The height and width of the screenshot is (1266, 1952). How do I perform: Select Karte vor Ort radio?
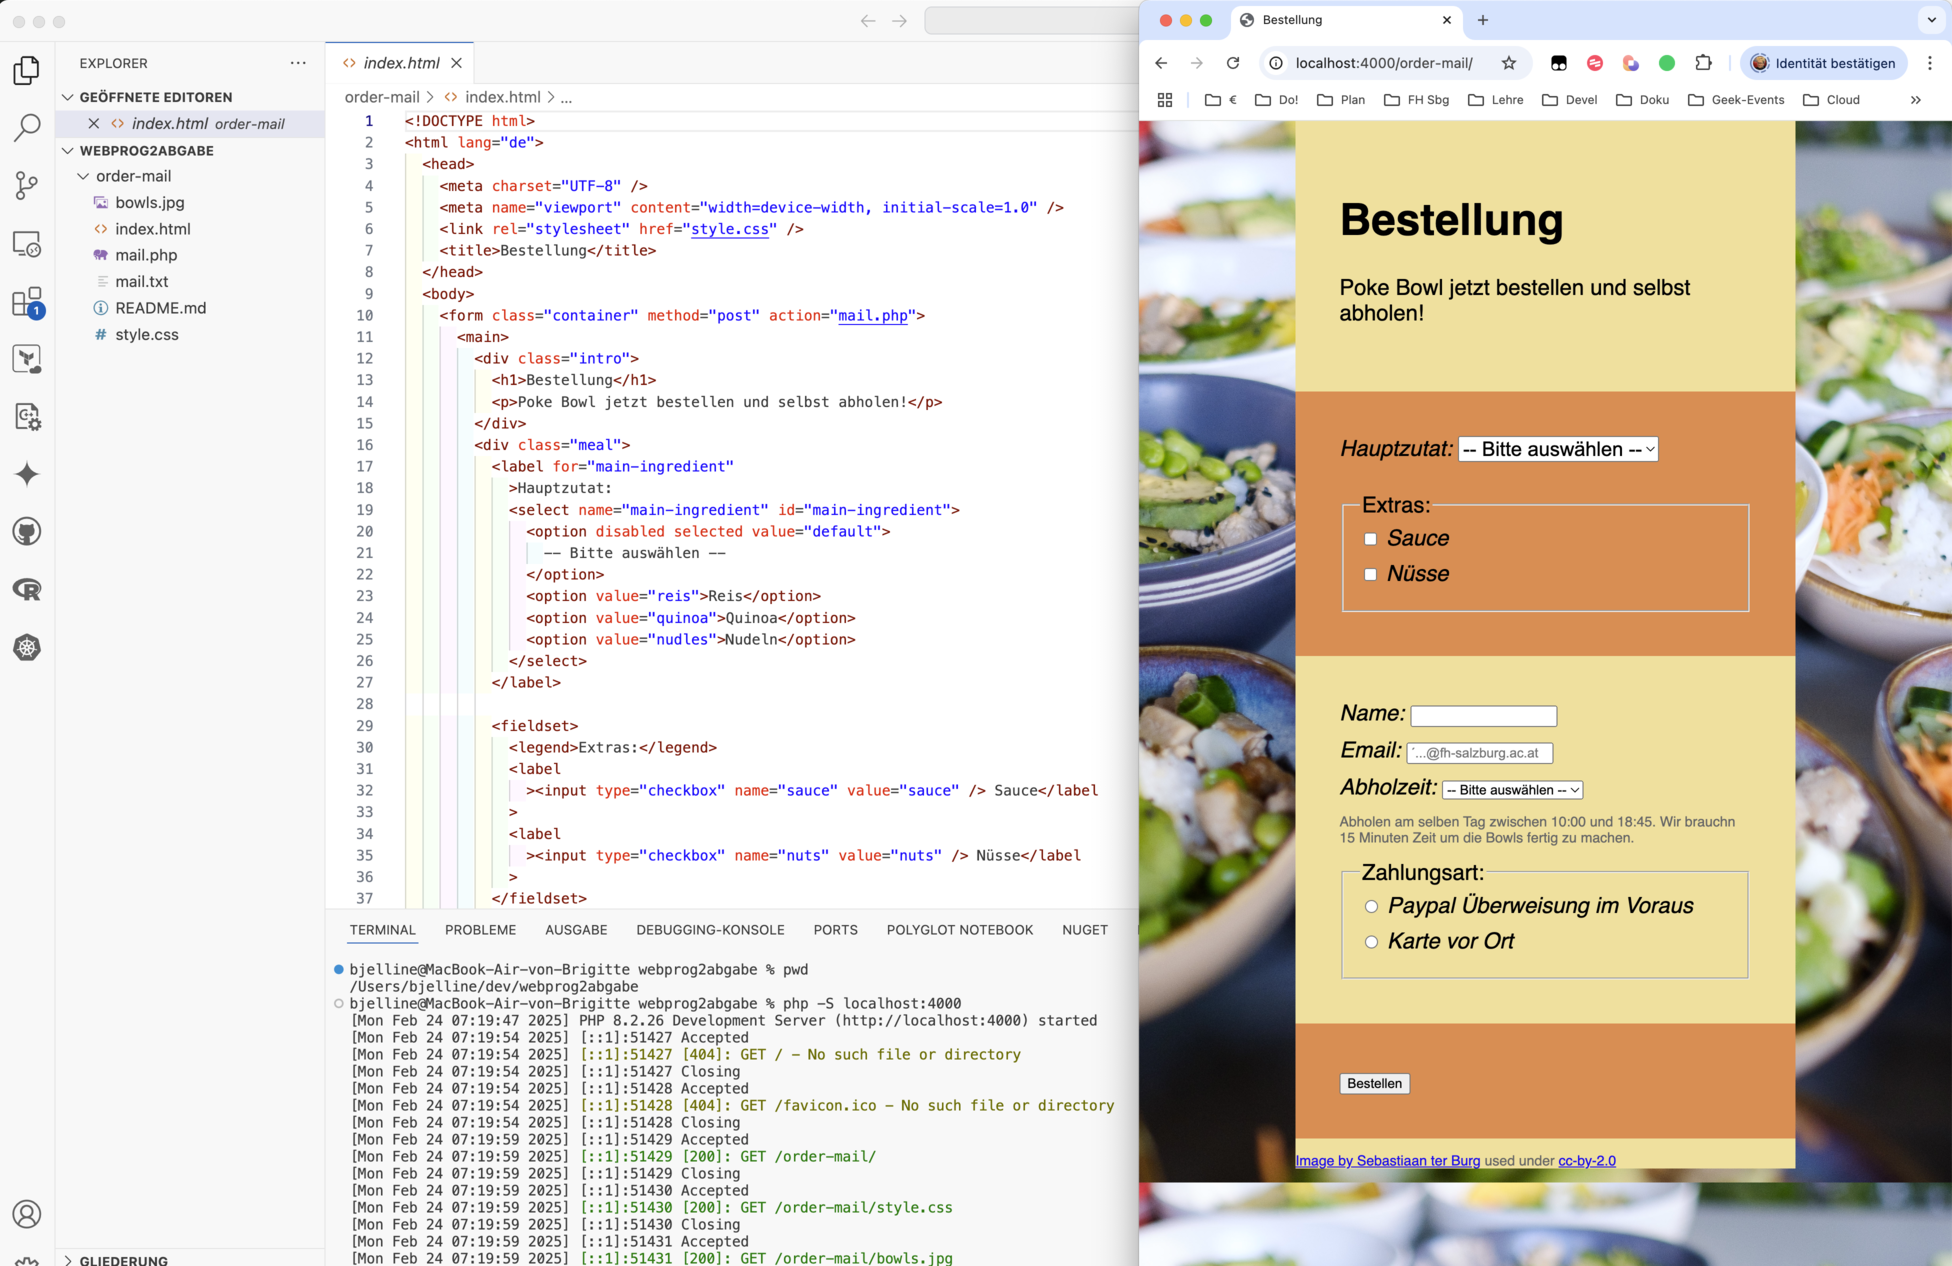1372,942
